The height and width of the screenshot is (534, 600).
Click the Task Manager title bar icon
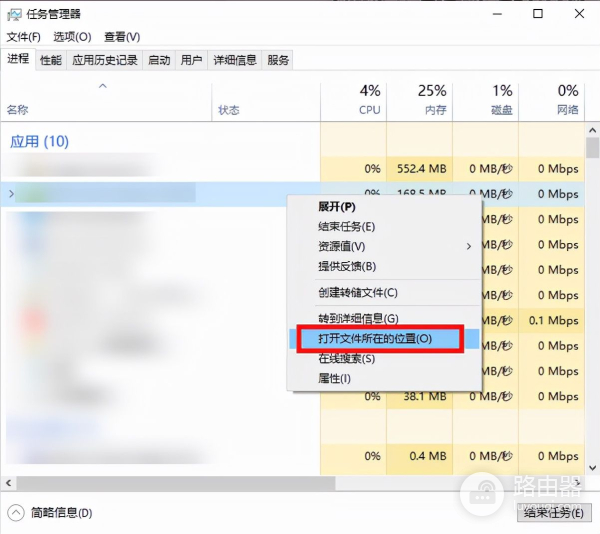[x=14, y=15]
